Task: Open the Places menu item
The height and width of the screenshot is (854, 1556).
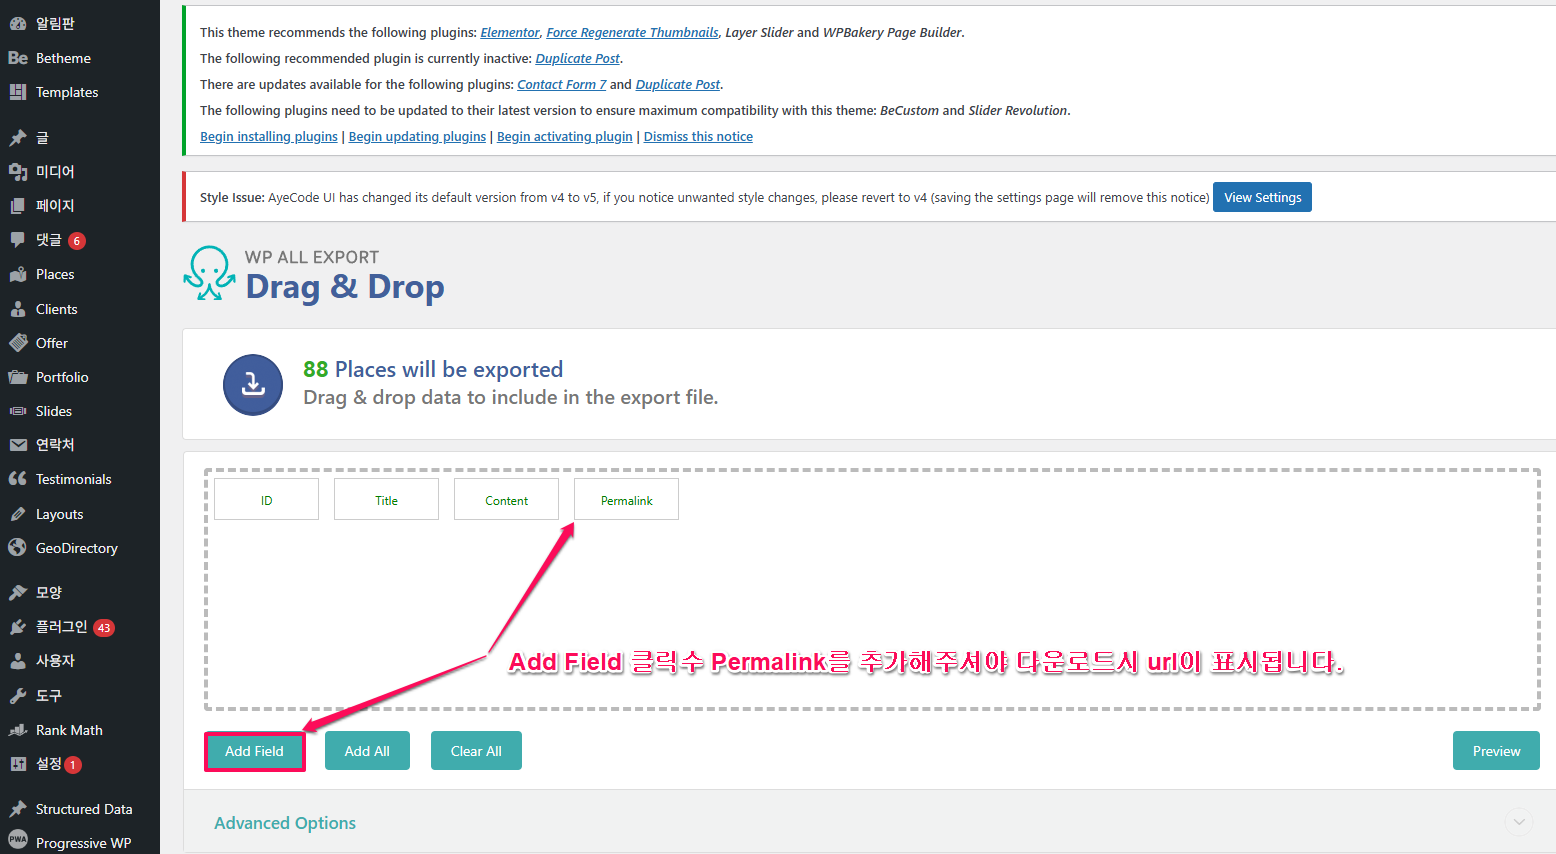Action: click(55, 274)
